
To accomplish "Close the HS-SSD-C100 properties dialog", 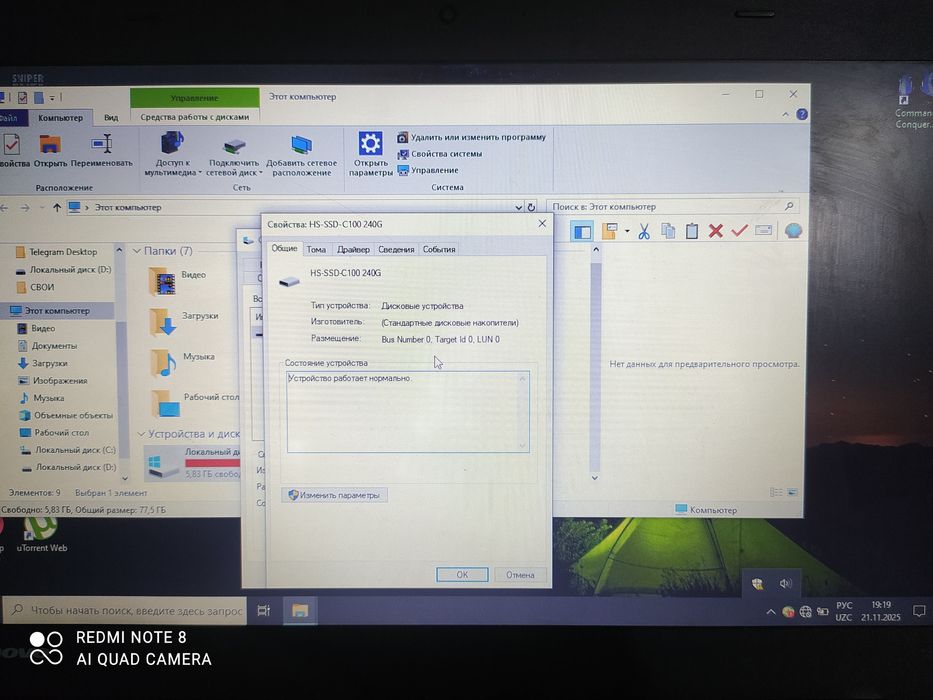I will click(x=542, y=223).
